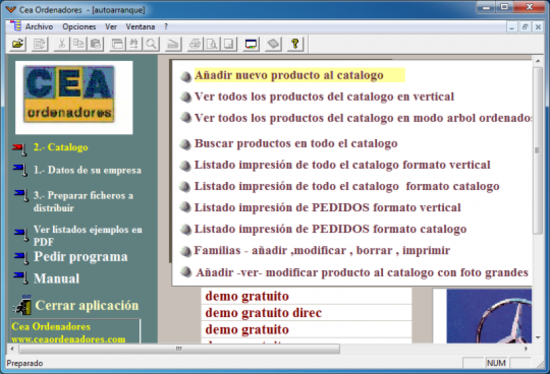
Task: Click the Mercedes logo thumbnail image
Action: point(489,316)
